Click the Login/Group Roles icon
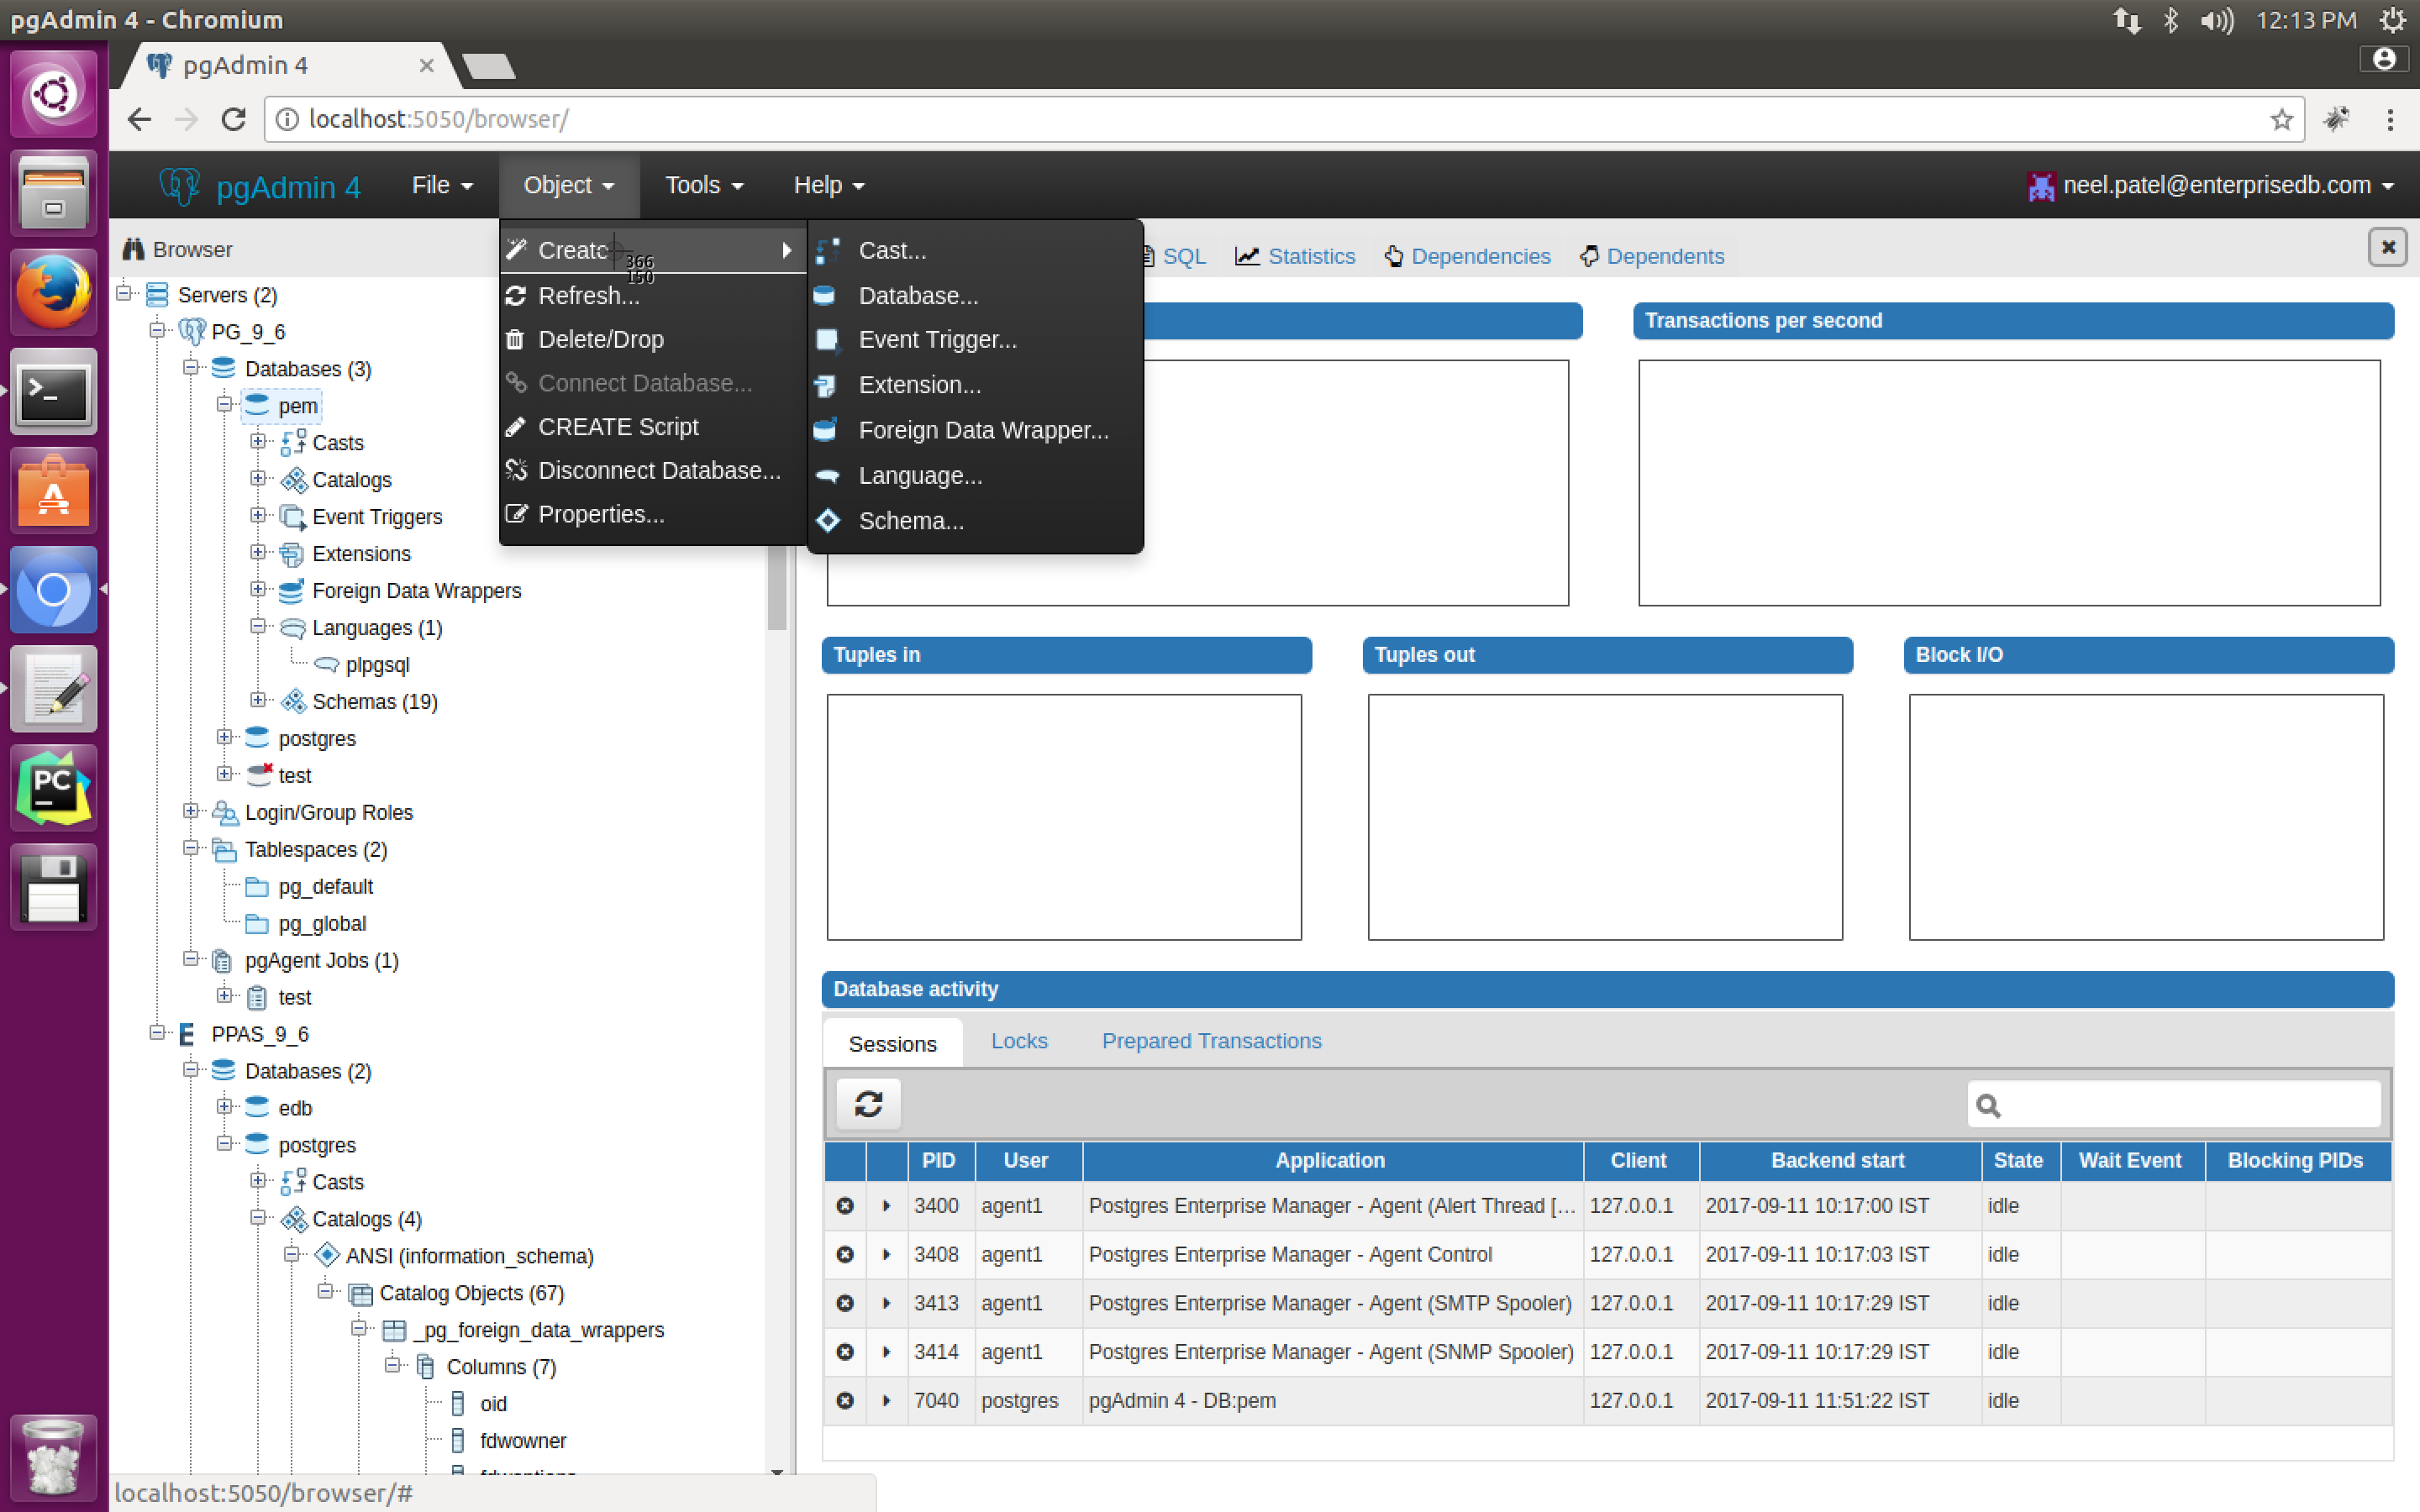The height and width of the screenshot is (1512, 2420). [x=226, y=813]
